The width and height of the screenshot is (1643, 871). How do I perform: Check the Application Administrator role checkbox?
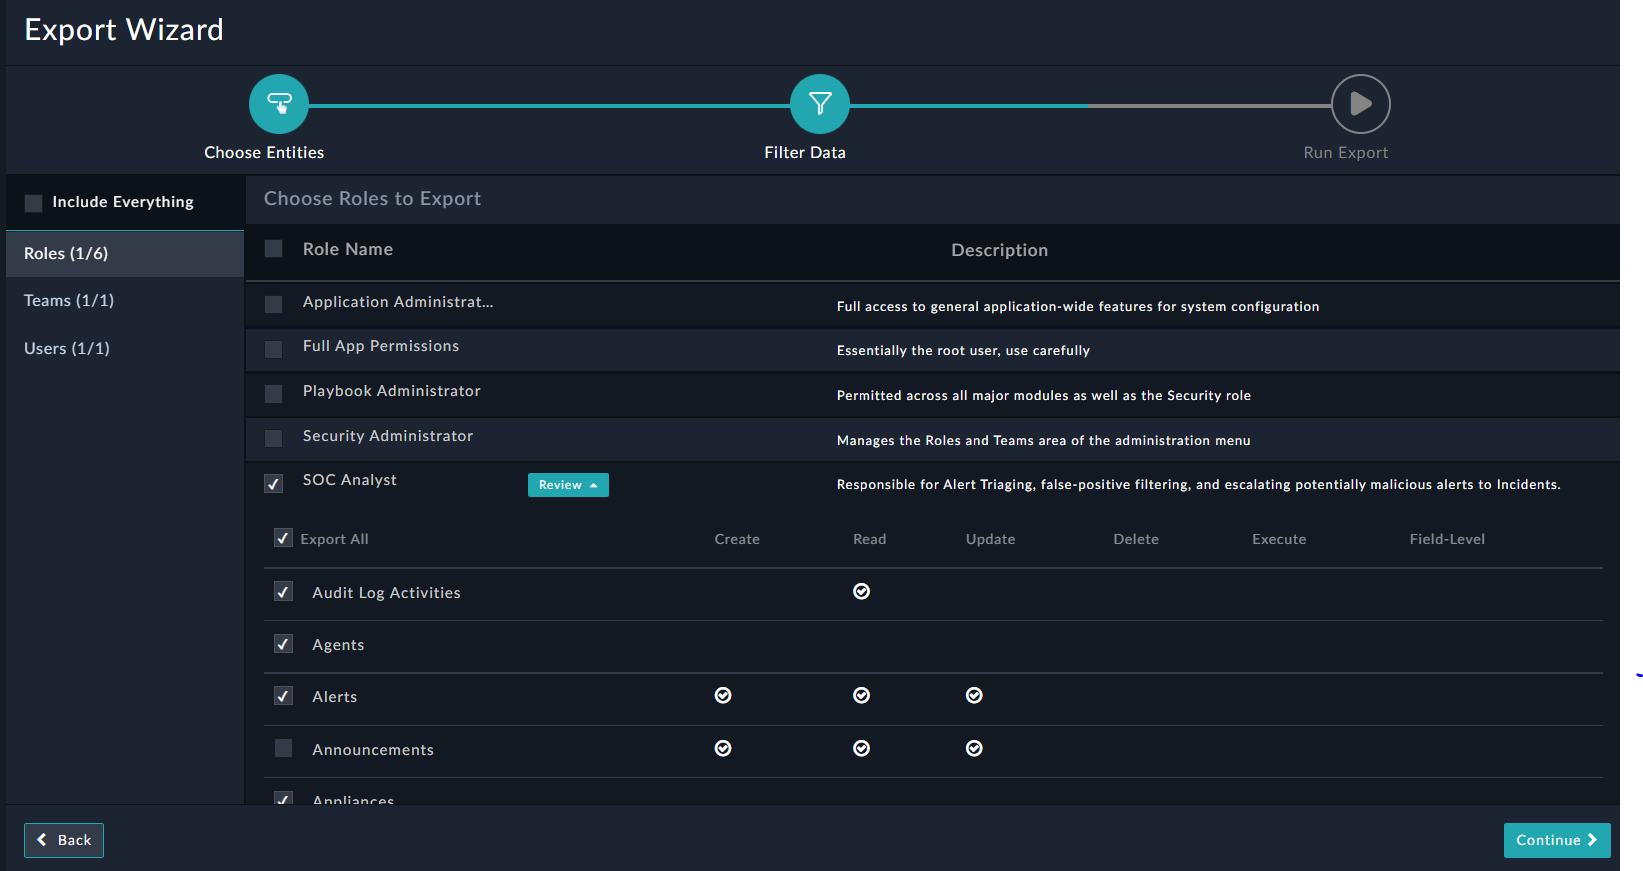[x=273, y=304]
